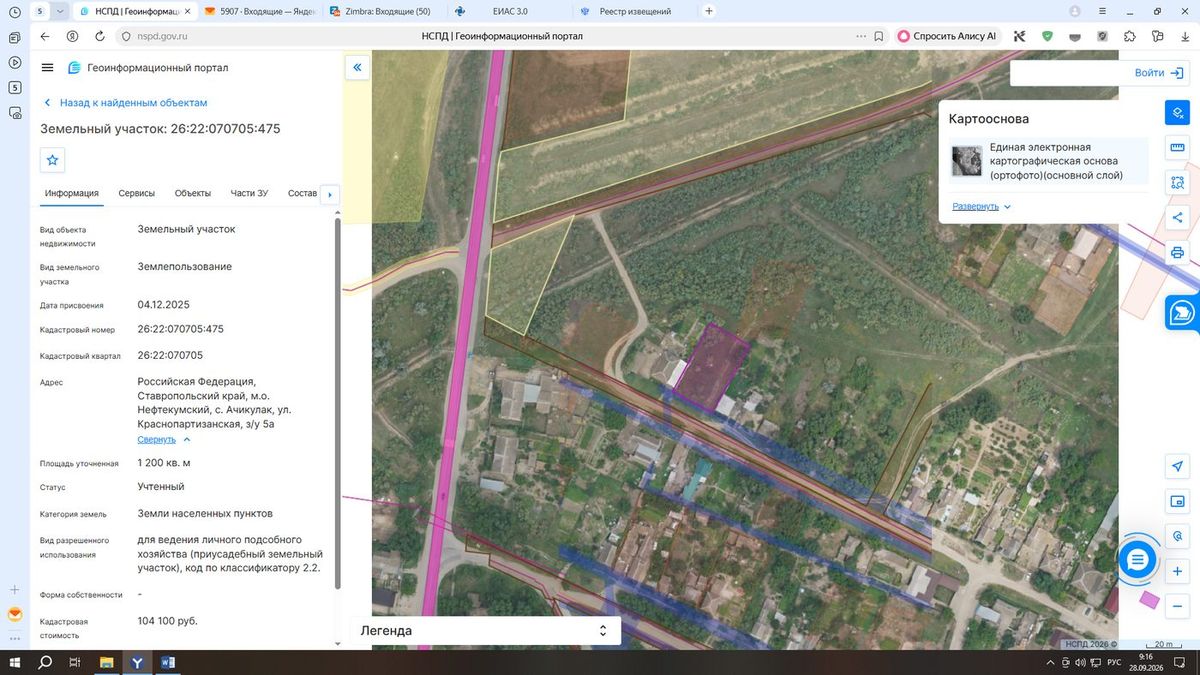
Task: Open the support chat tab on right edge
Action: (x=1182, y=313)
